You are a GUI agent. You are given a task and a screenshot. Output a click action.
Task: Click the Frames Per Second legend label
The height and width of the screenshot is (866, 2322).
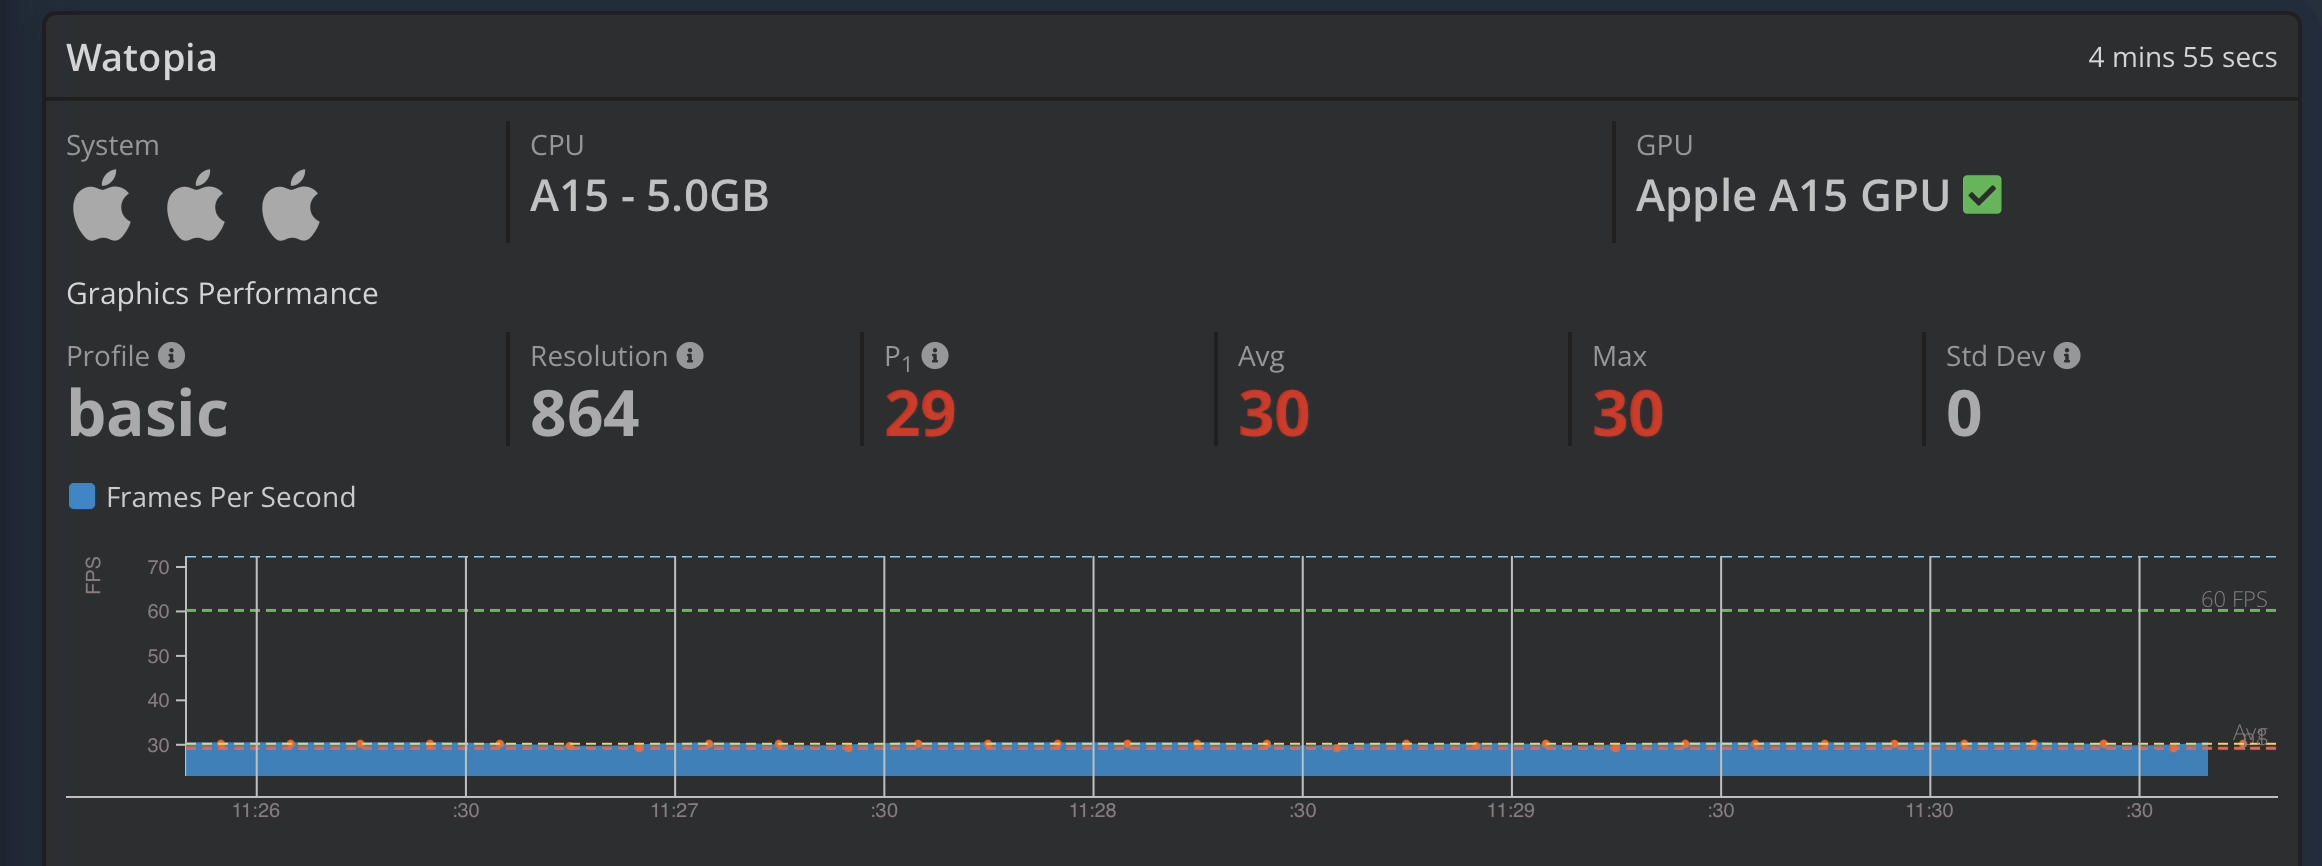(230, 497)
